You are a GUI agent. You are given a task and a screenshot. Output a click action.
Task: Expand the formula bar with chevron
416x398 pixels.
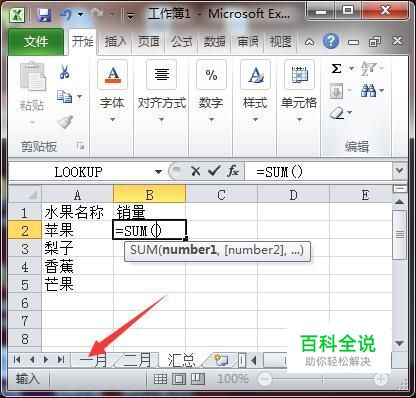click(399, 171)
